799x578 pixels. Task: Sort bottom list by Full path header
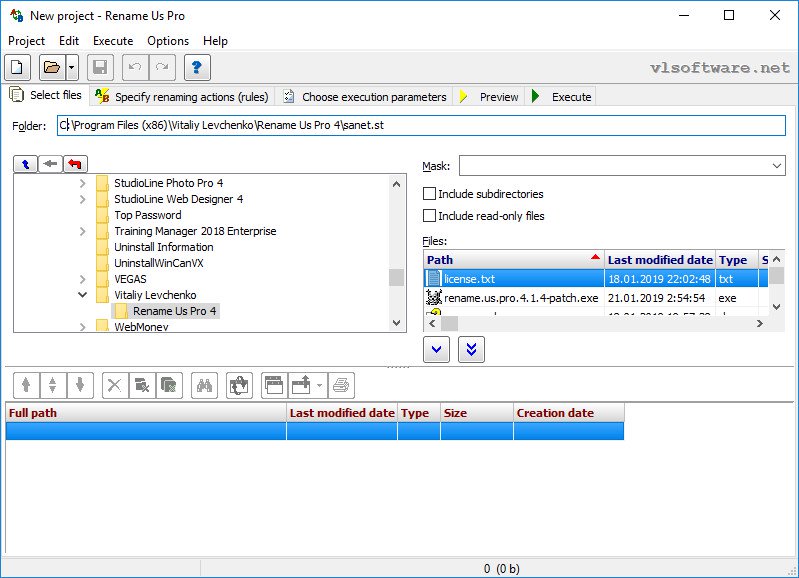146,413
